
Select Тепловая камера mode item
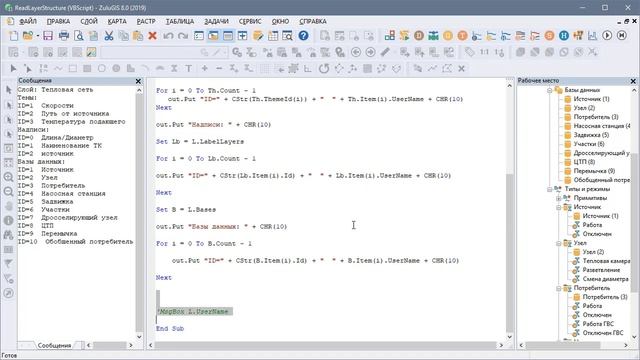coord(606,261)
